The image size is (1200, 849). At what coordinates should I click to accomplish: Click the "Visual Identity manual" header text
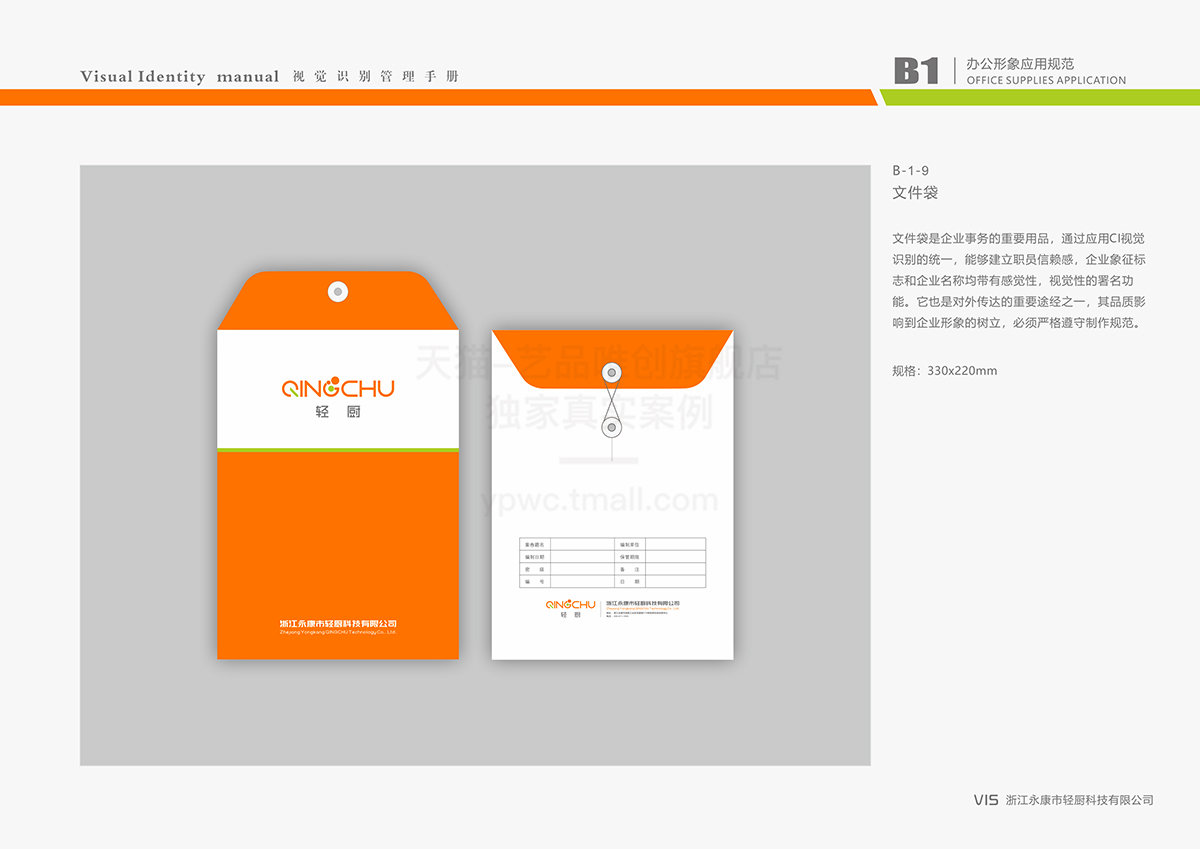click(180, 77)
